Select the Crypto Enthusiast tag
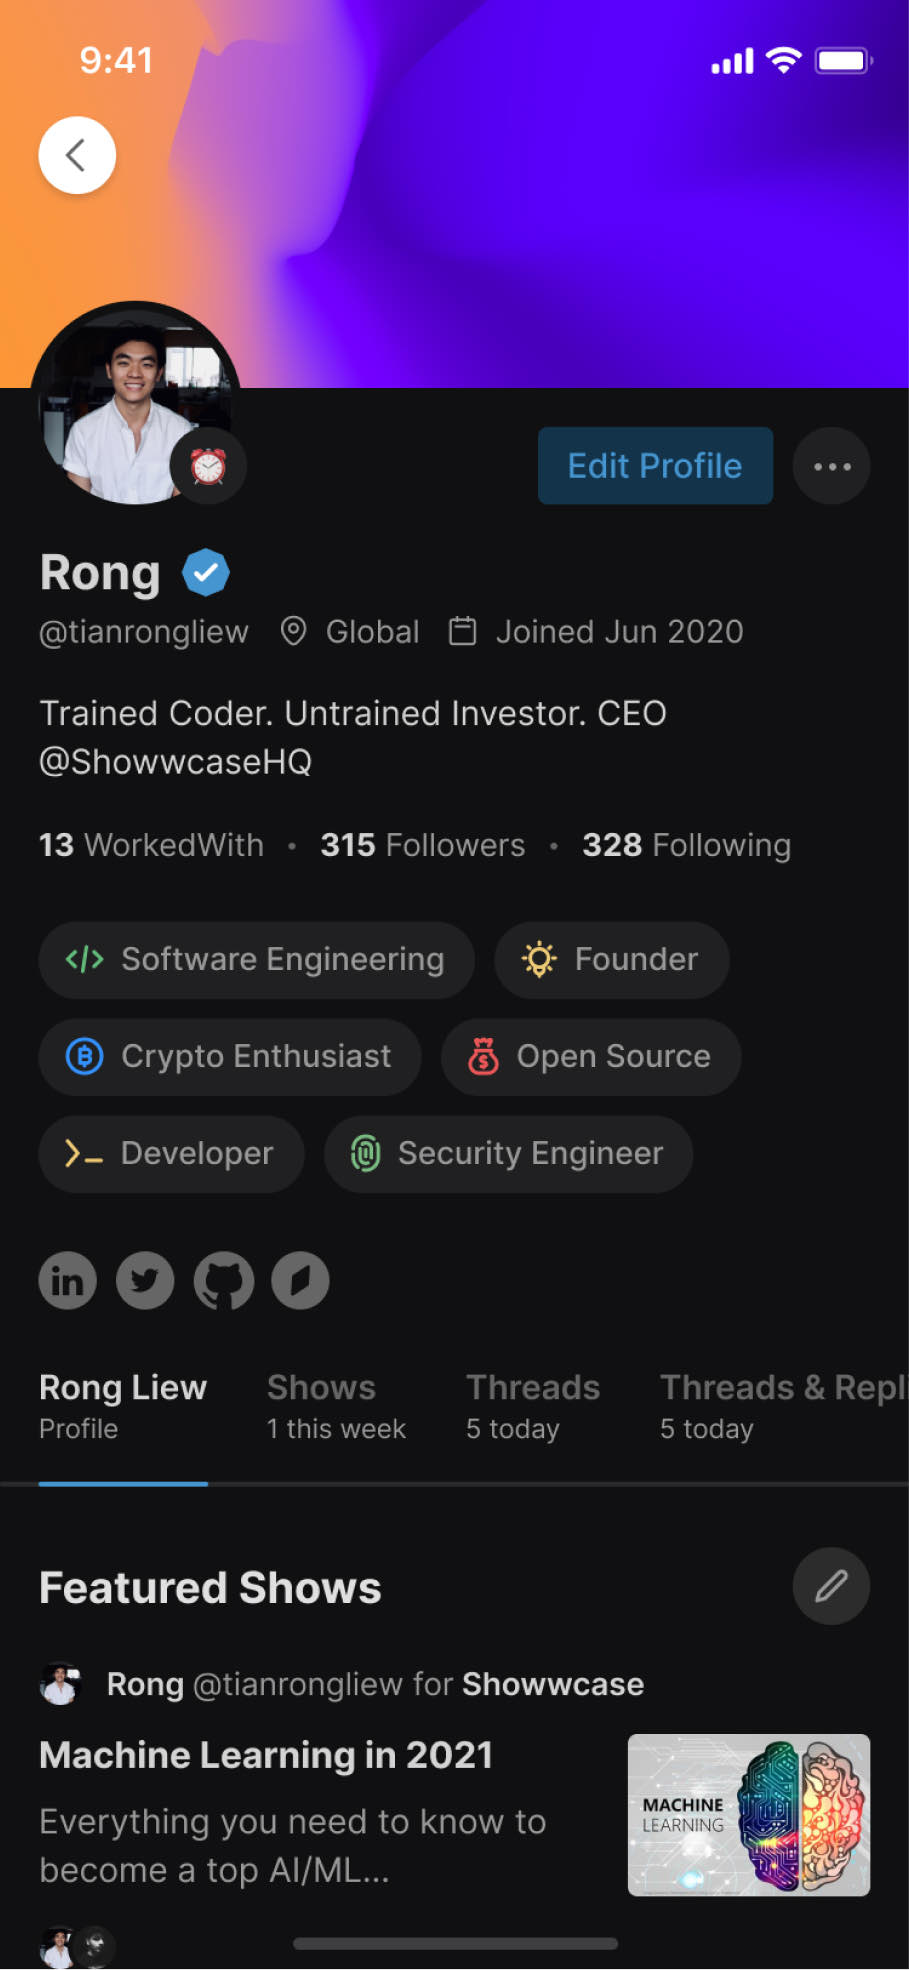Screen dimensions: 909x1970 click(x=229, y=1057)
